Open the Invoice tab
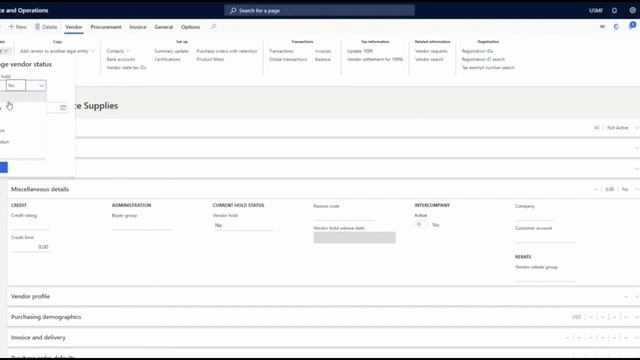The image size is (640, 360). tap(138, 27)
